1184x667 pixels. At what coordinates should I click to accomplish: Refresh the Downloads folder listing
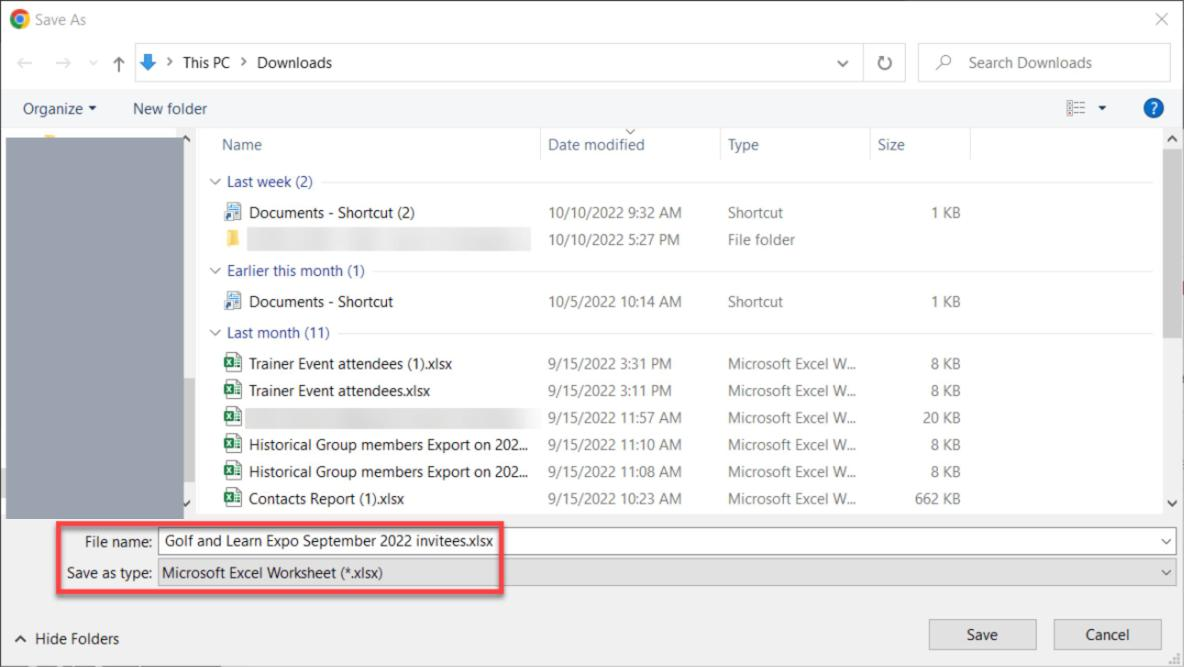click(x=884, y=63)
